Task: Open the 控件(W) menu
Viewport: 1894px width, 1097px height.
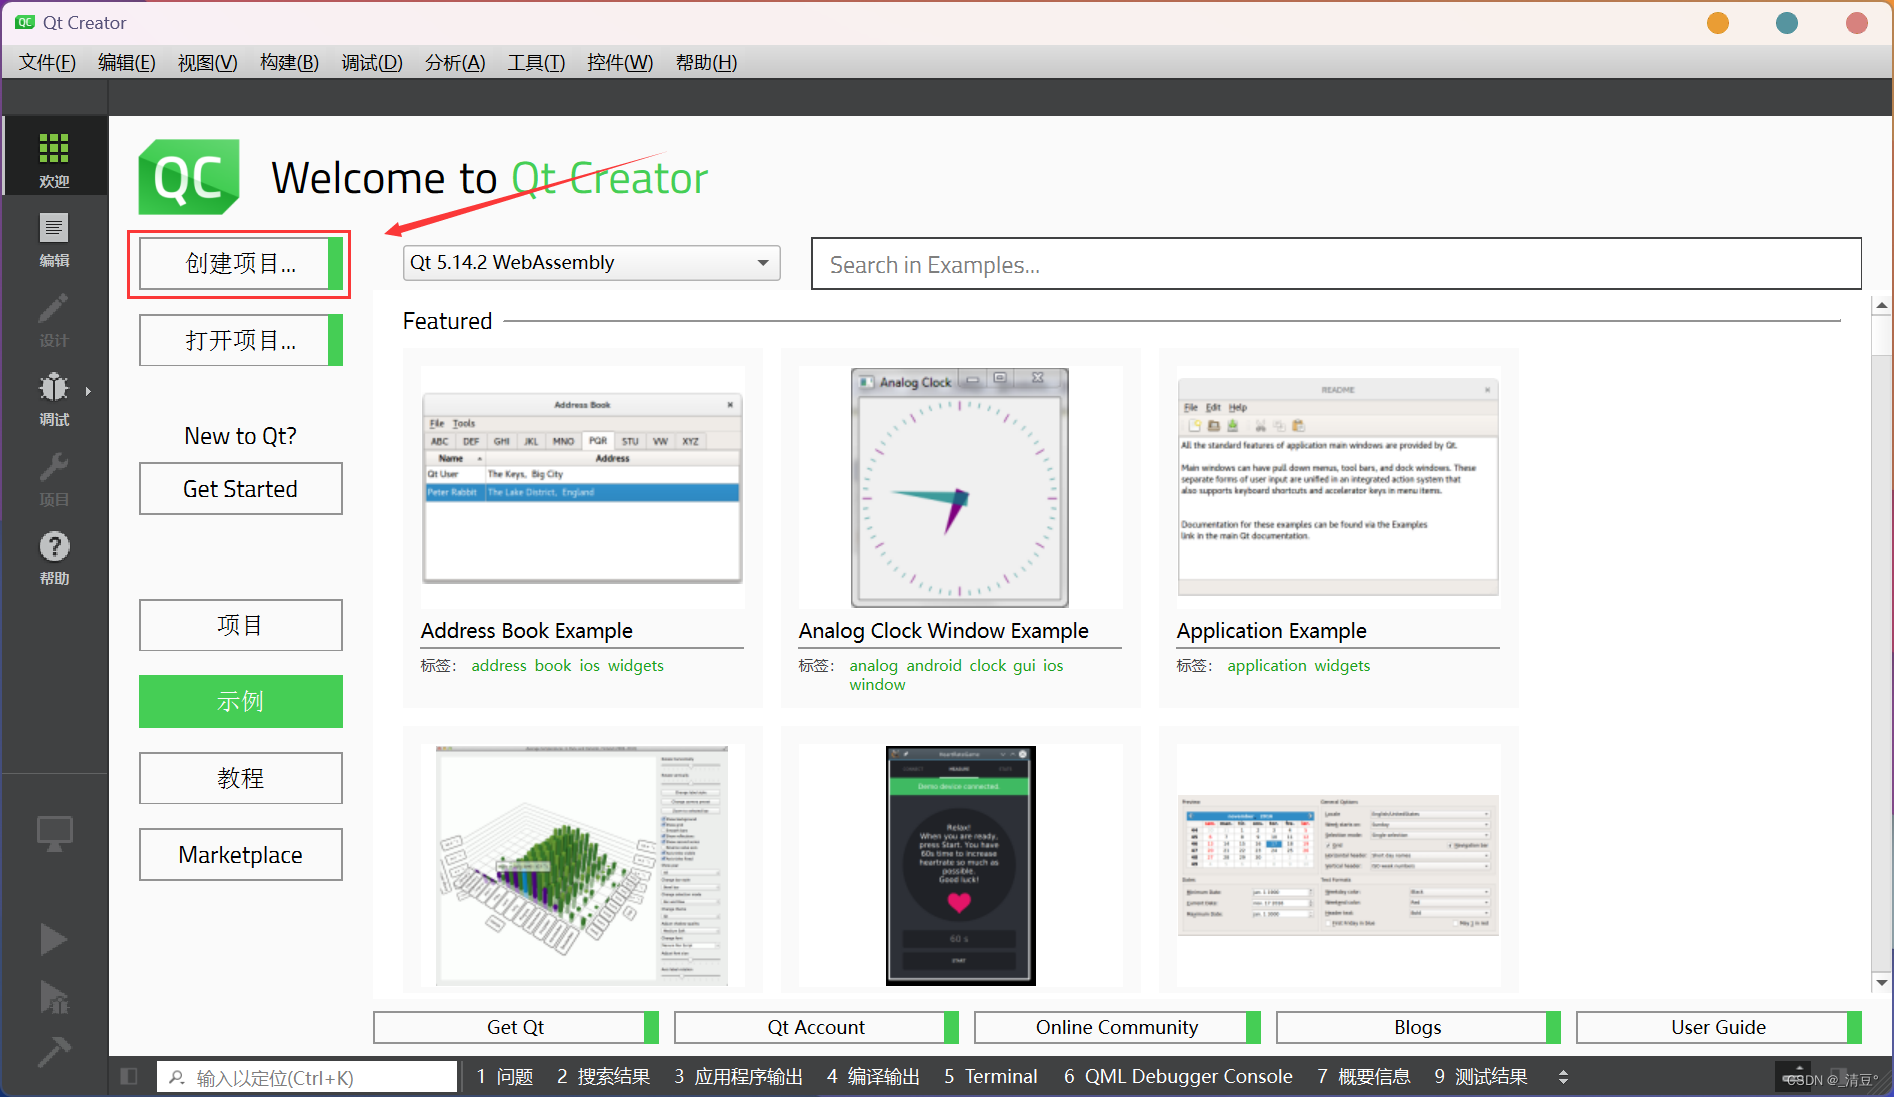Action: [620, 62]
